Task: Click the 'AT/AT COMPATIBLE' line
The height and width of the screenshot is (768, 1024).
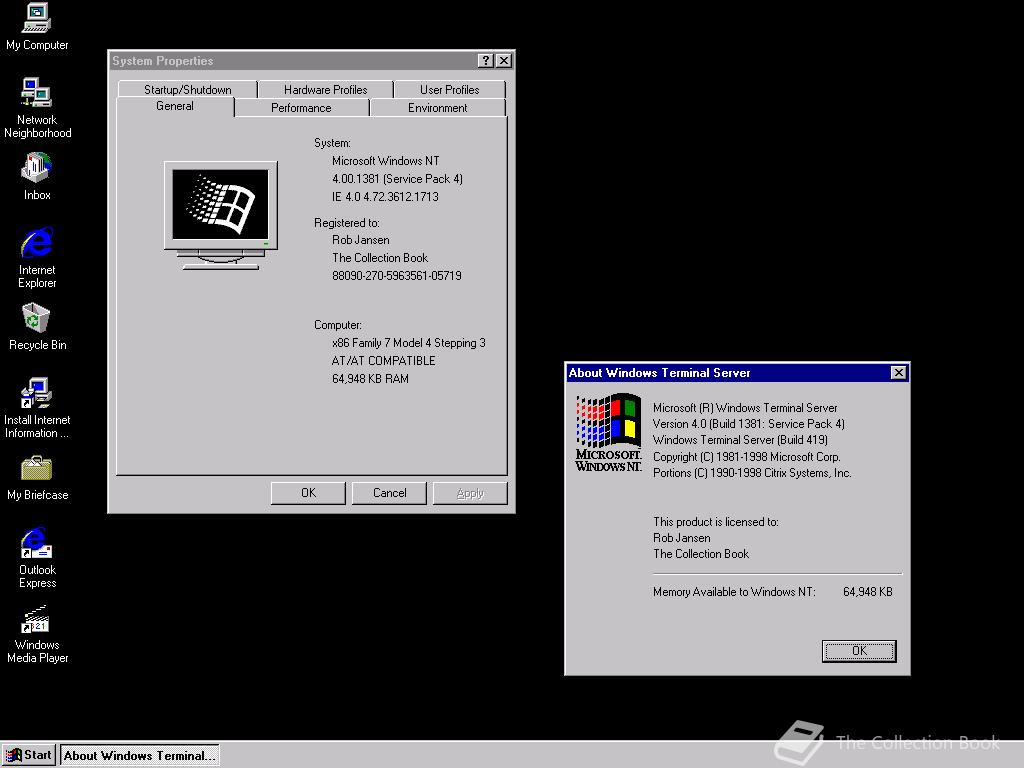Action: tap(383, 360)
